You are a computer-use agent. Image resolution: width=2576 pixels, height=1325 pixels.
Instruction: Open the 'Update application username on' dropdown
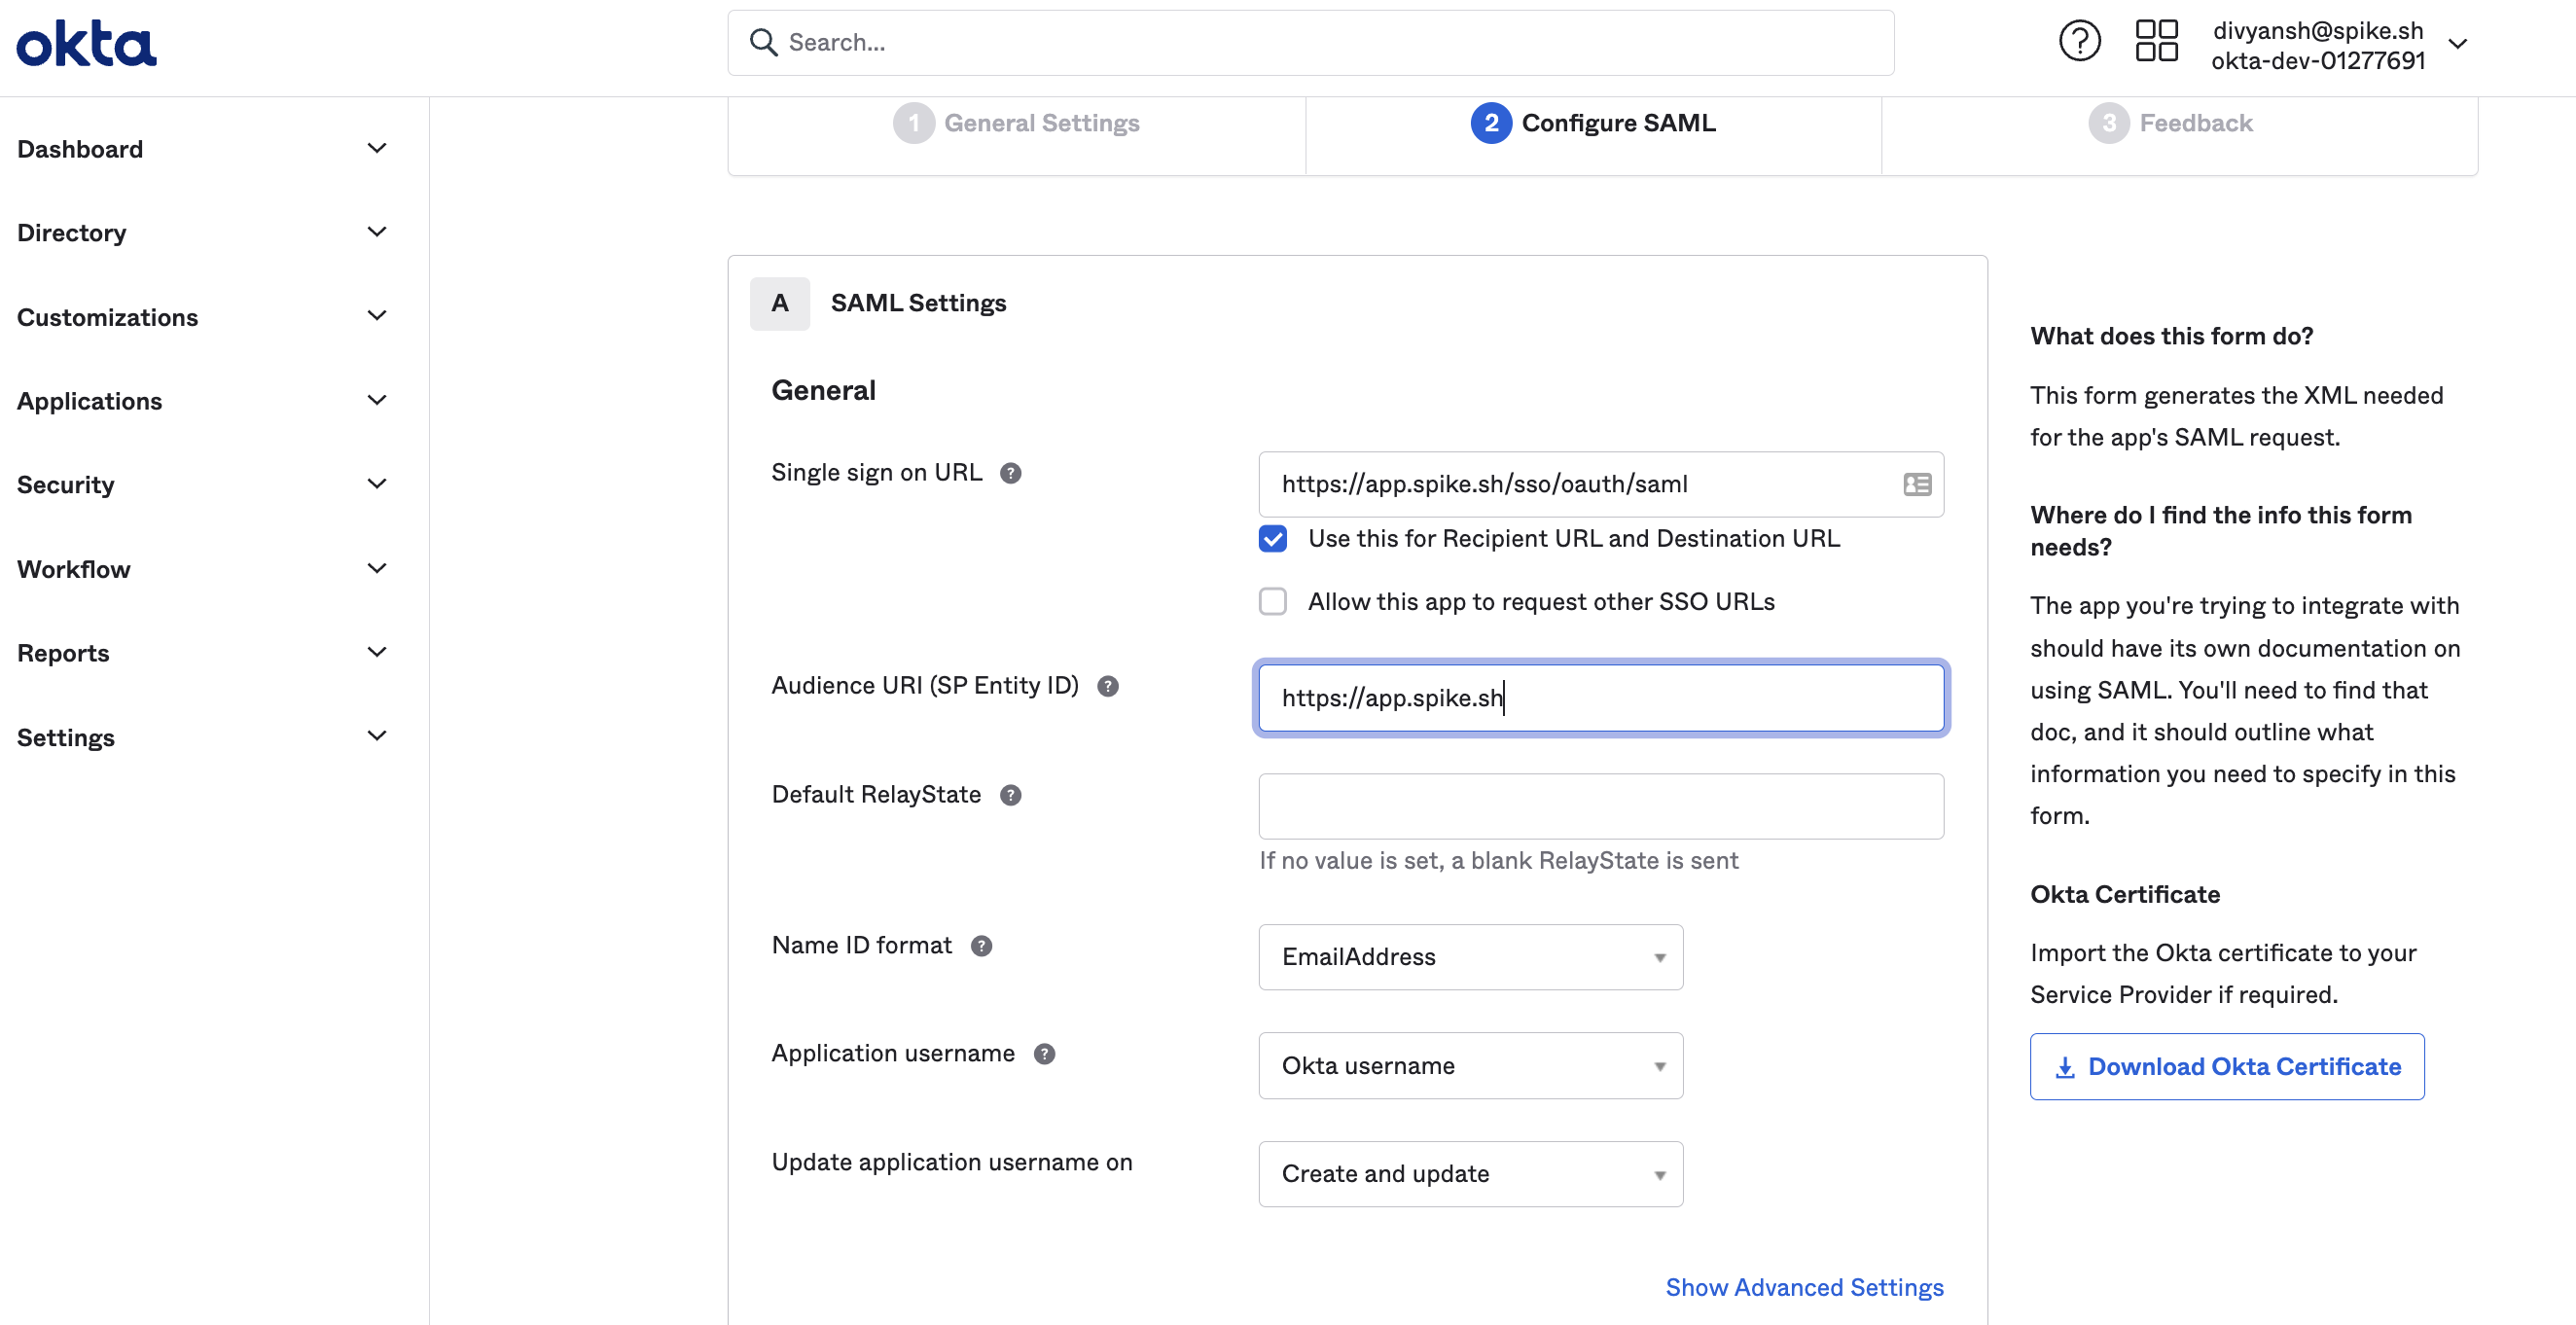tap(1470, 1174)
